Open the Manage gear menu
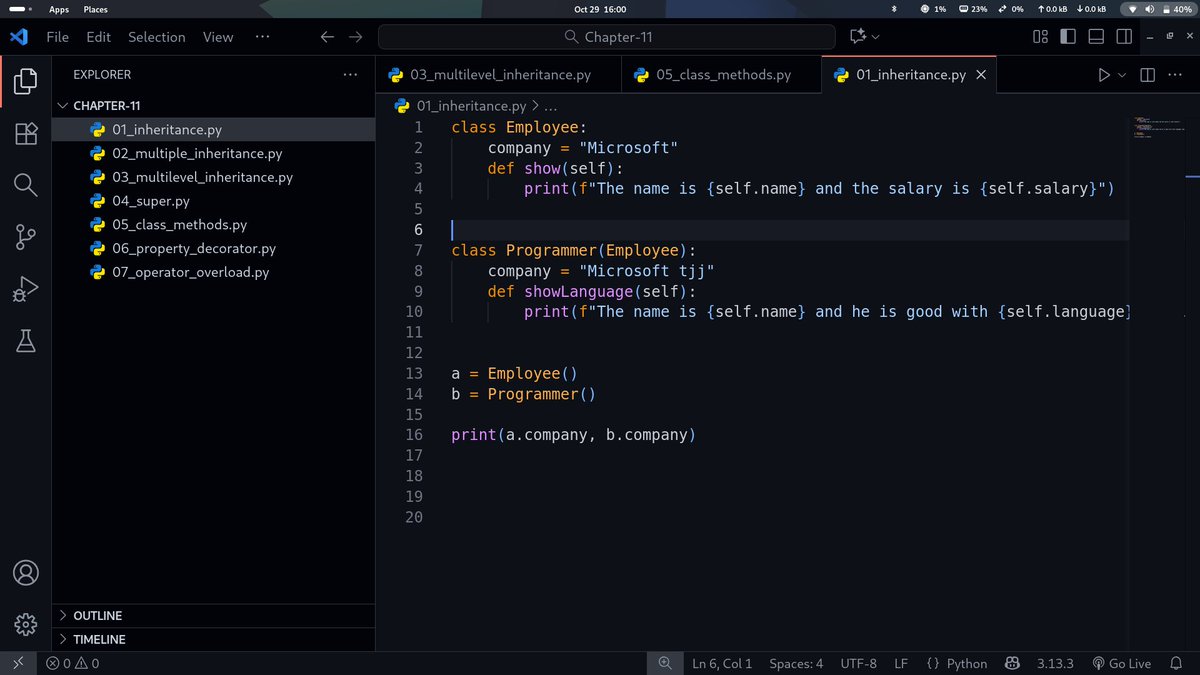The width and height of the screenshot is (1200, 675). click(26, 625)
